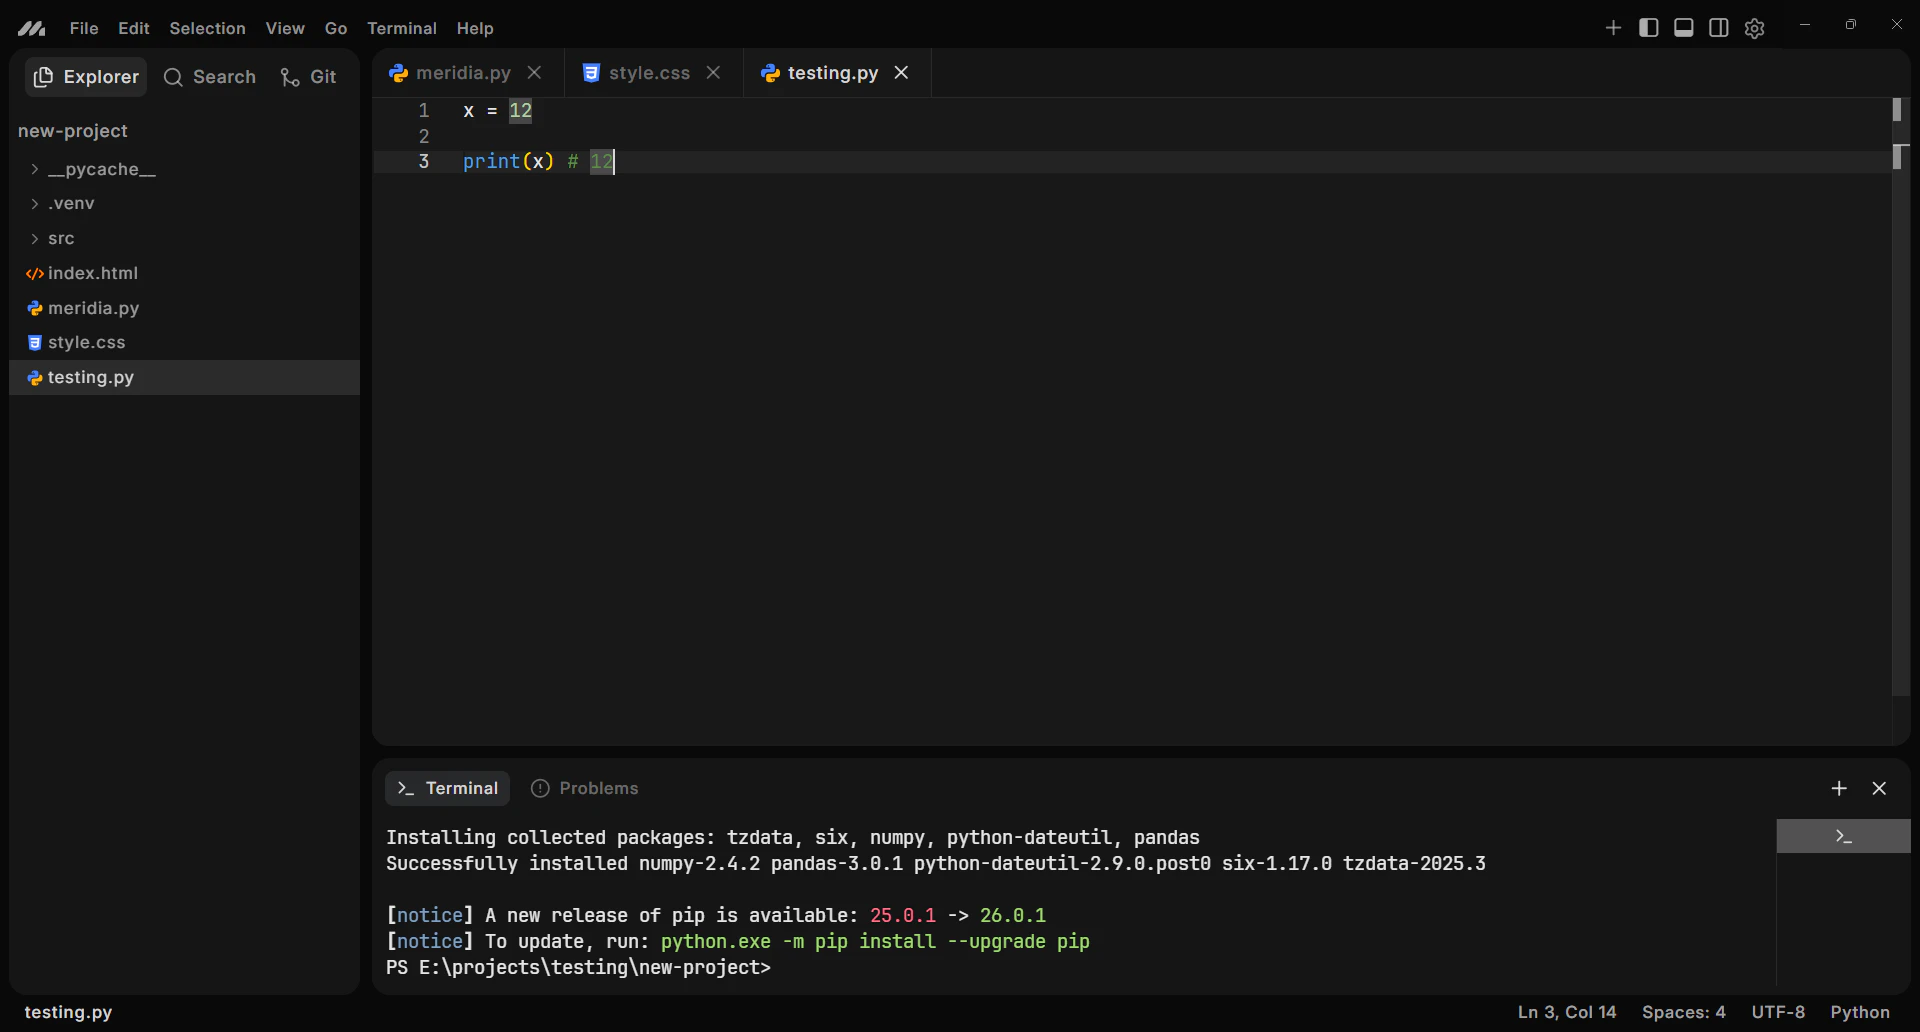Toggle the left sidebar panel
Image resolution: width=1920 pixels, height=1032 pixels.
click(x=1649, y=28)
